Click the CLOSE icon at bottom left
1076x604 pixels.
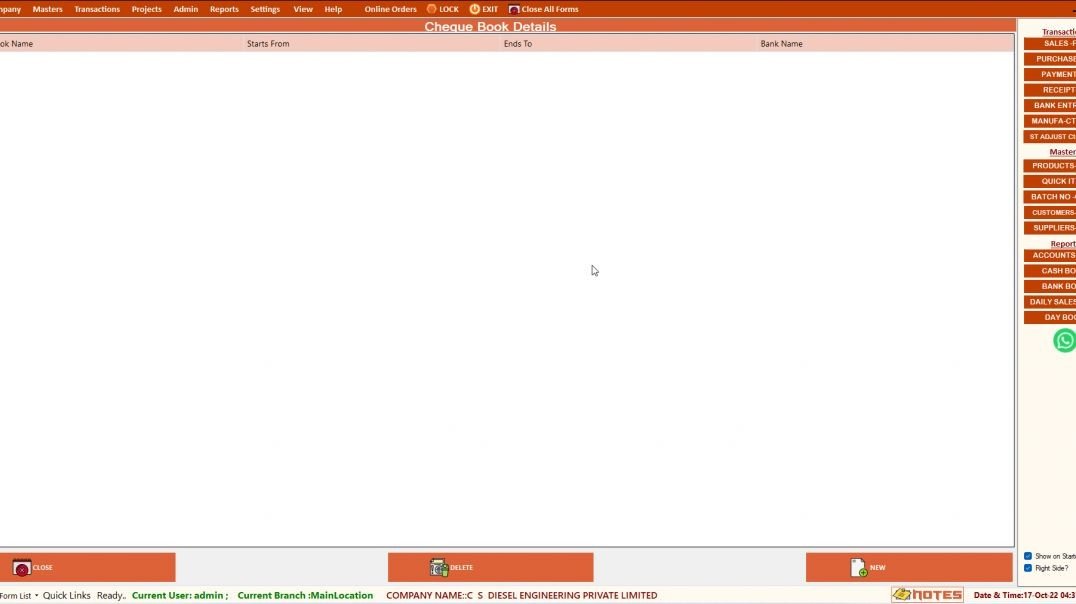[21, 567]
